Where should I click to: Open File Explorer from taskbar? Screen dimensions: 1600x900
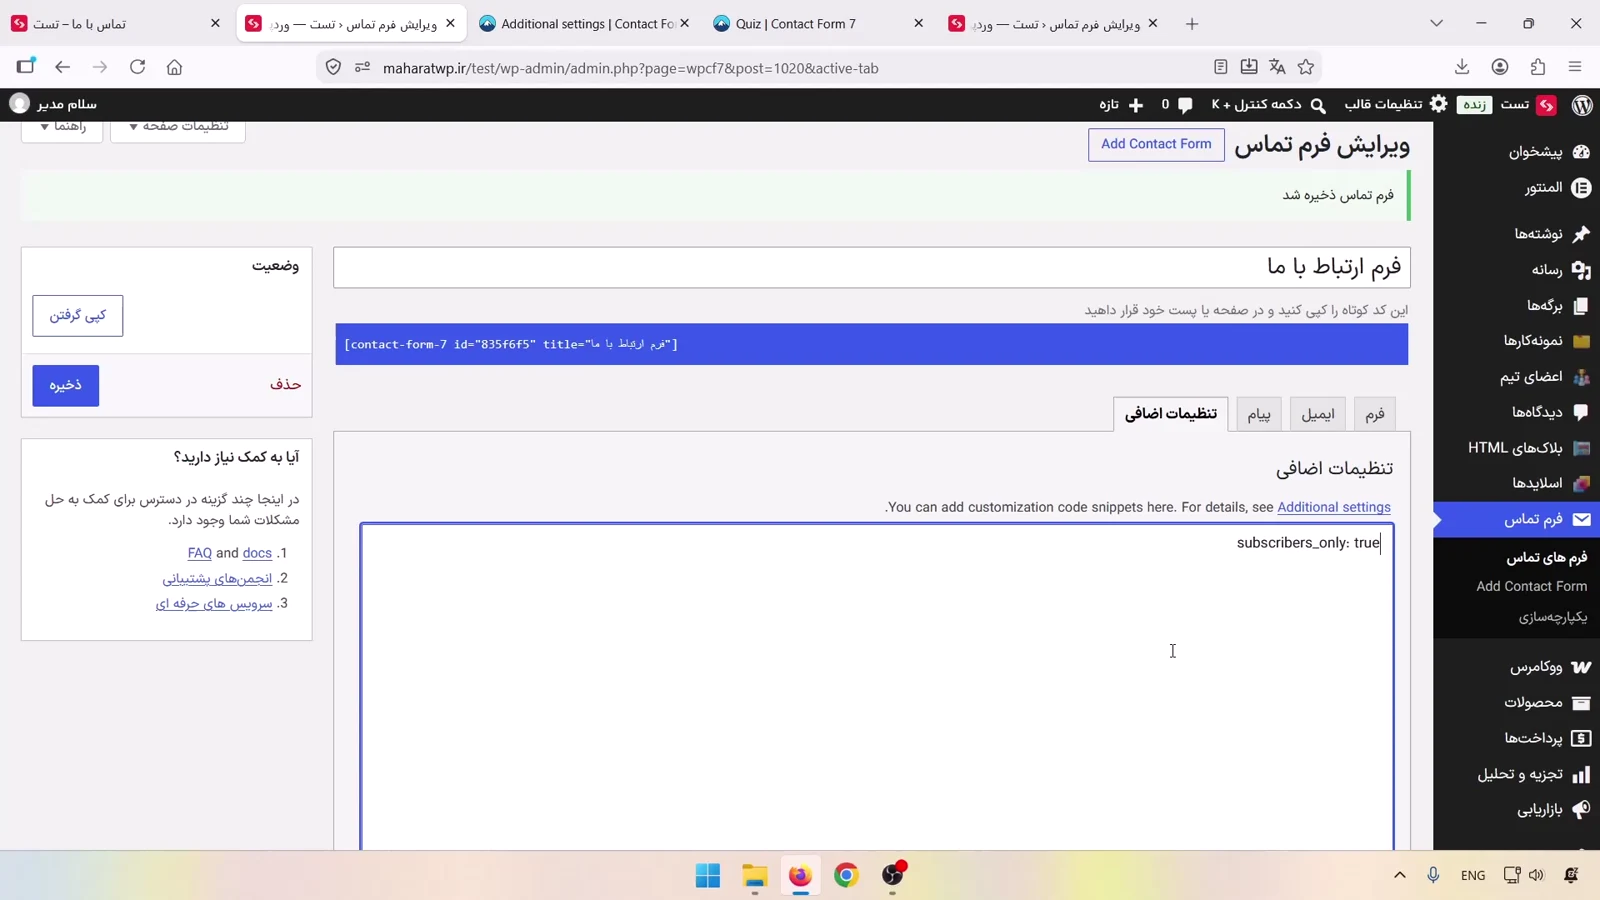click(755, 875)
